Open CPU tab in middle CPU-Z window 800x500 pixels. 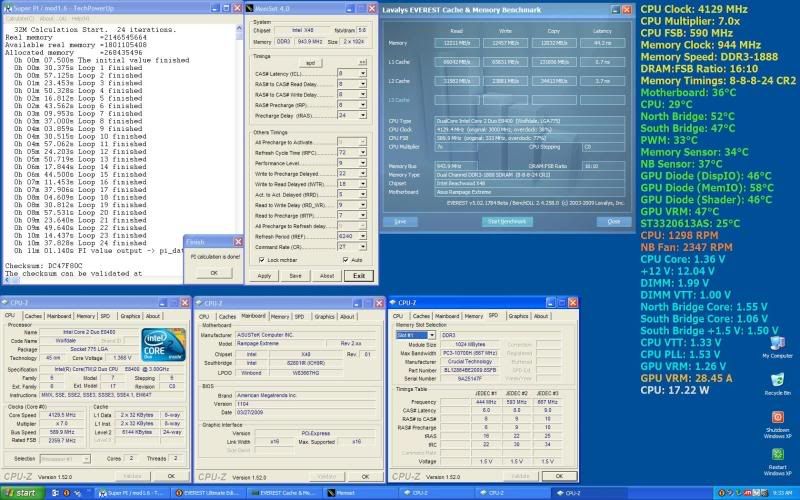(x=204, y=317)
